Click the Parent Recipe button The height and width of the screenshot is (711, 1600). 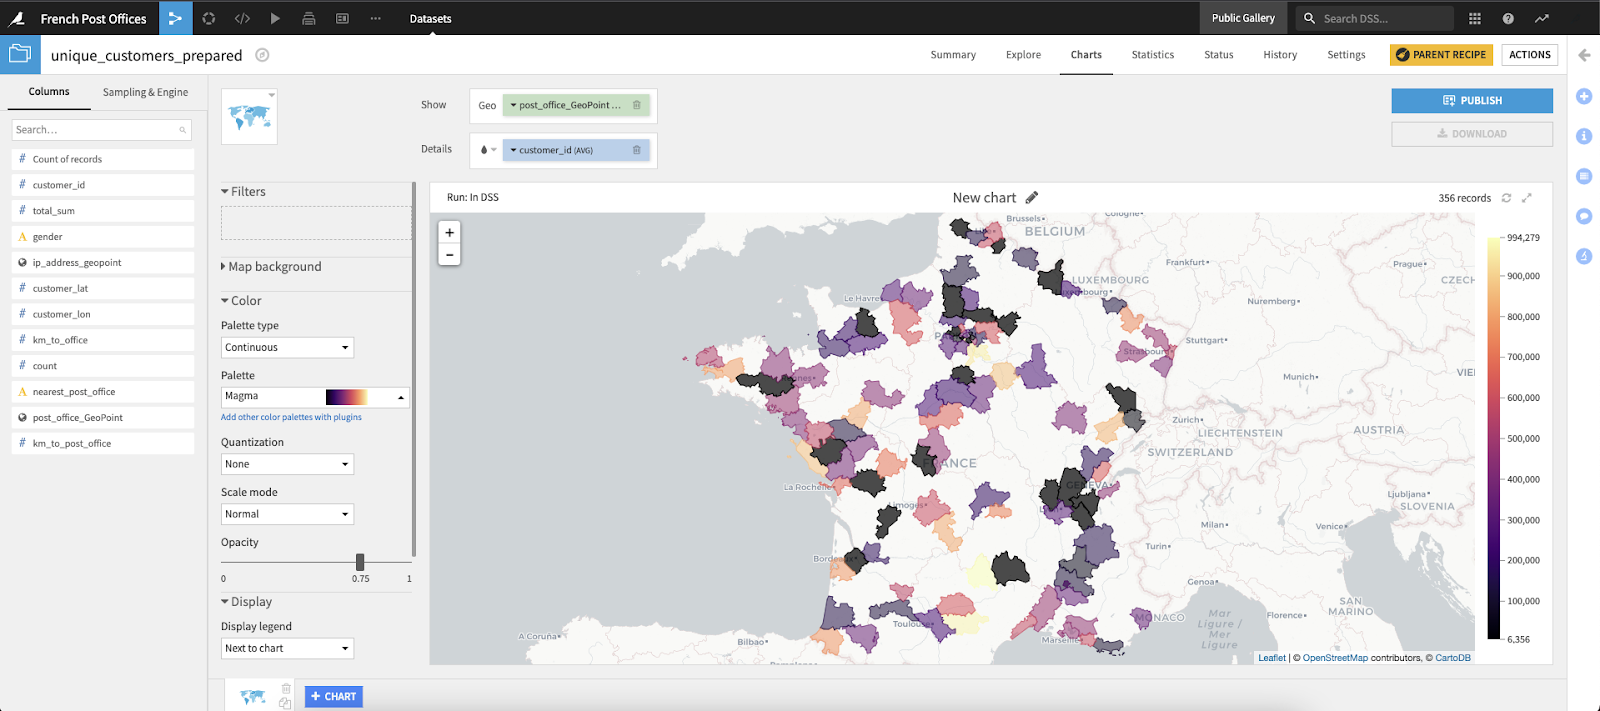click(x=1440, y=55)
